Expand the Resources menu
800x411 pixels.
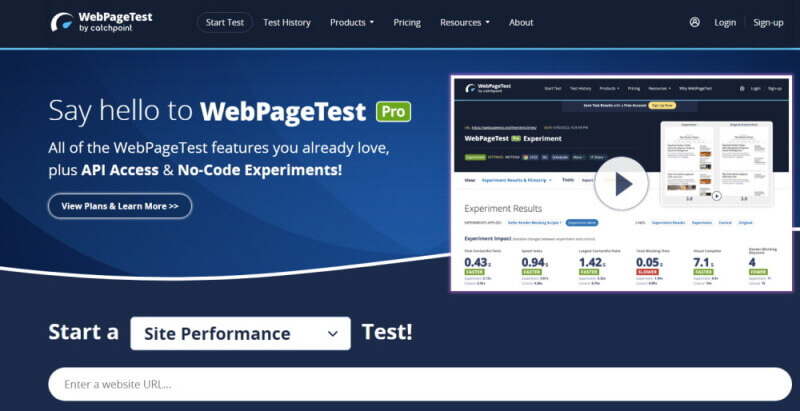[465, 22]
